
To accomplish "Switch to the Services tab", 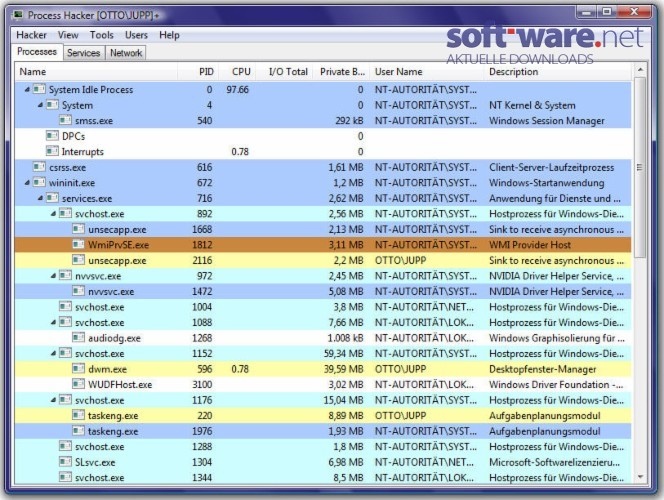I will (83, 53).
